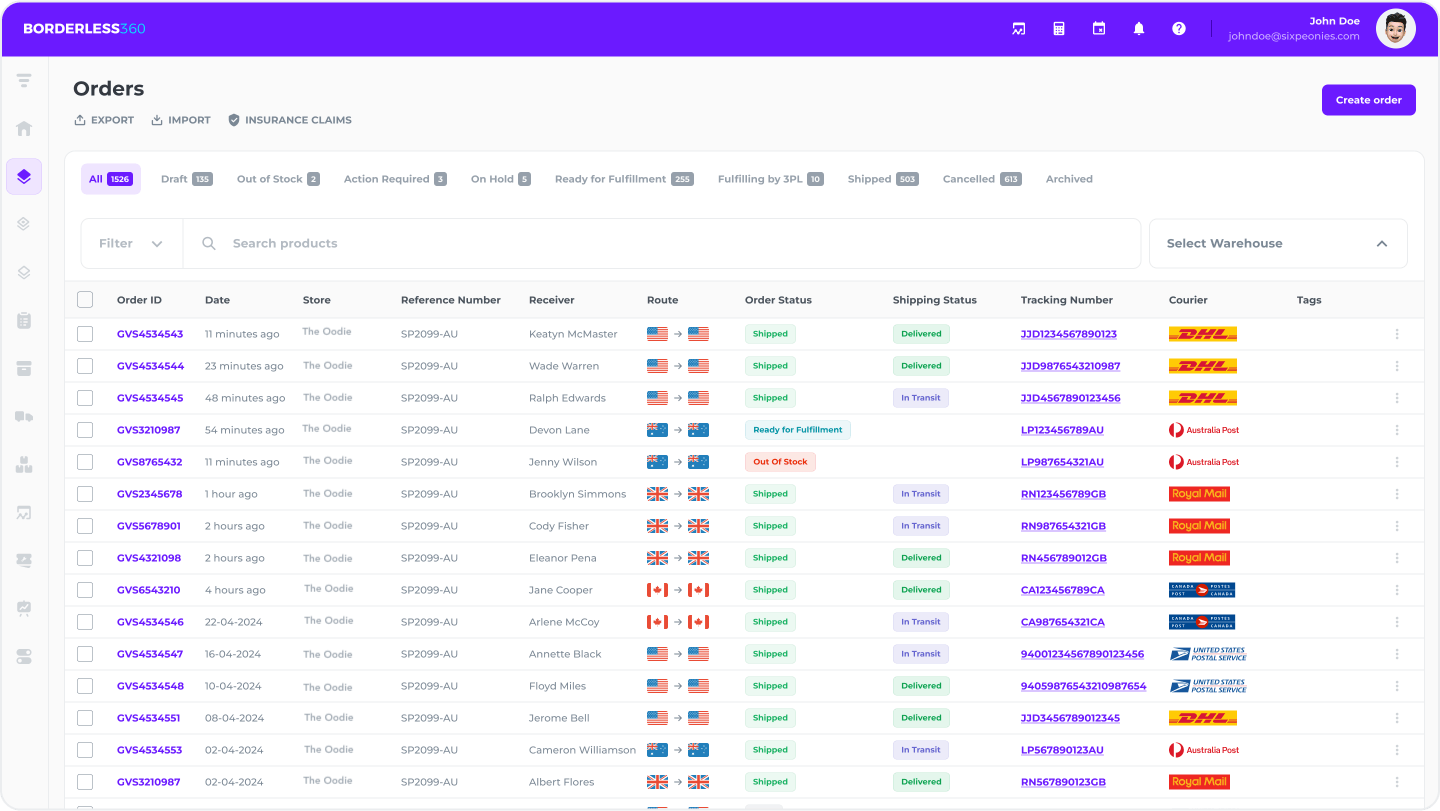Select checkbox for order GVS8765432

[85, 462]
